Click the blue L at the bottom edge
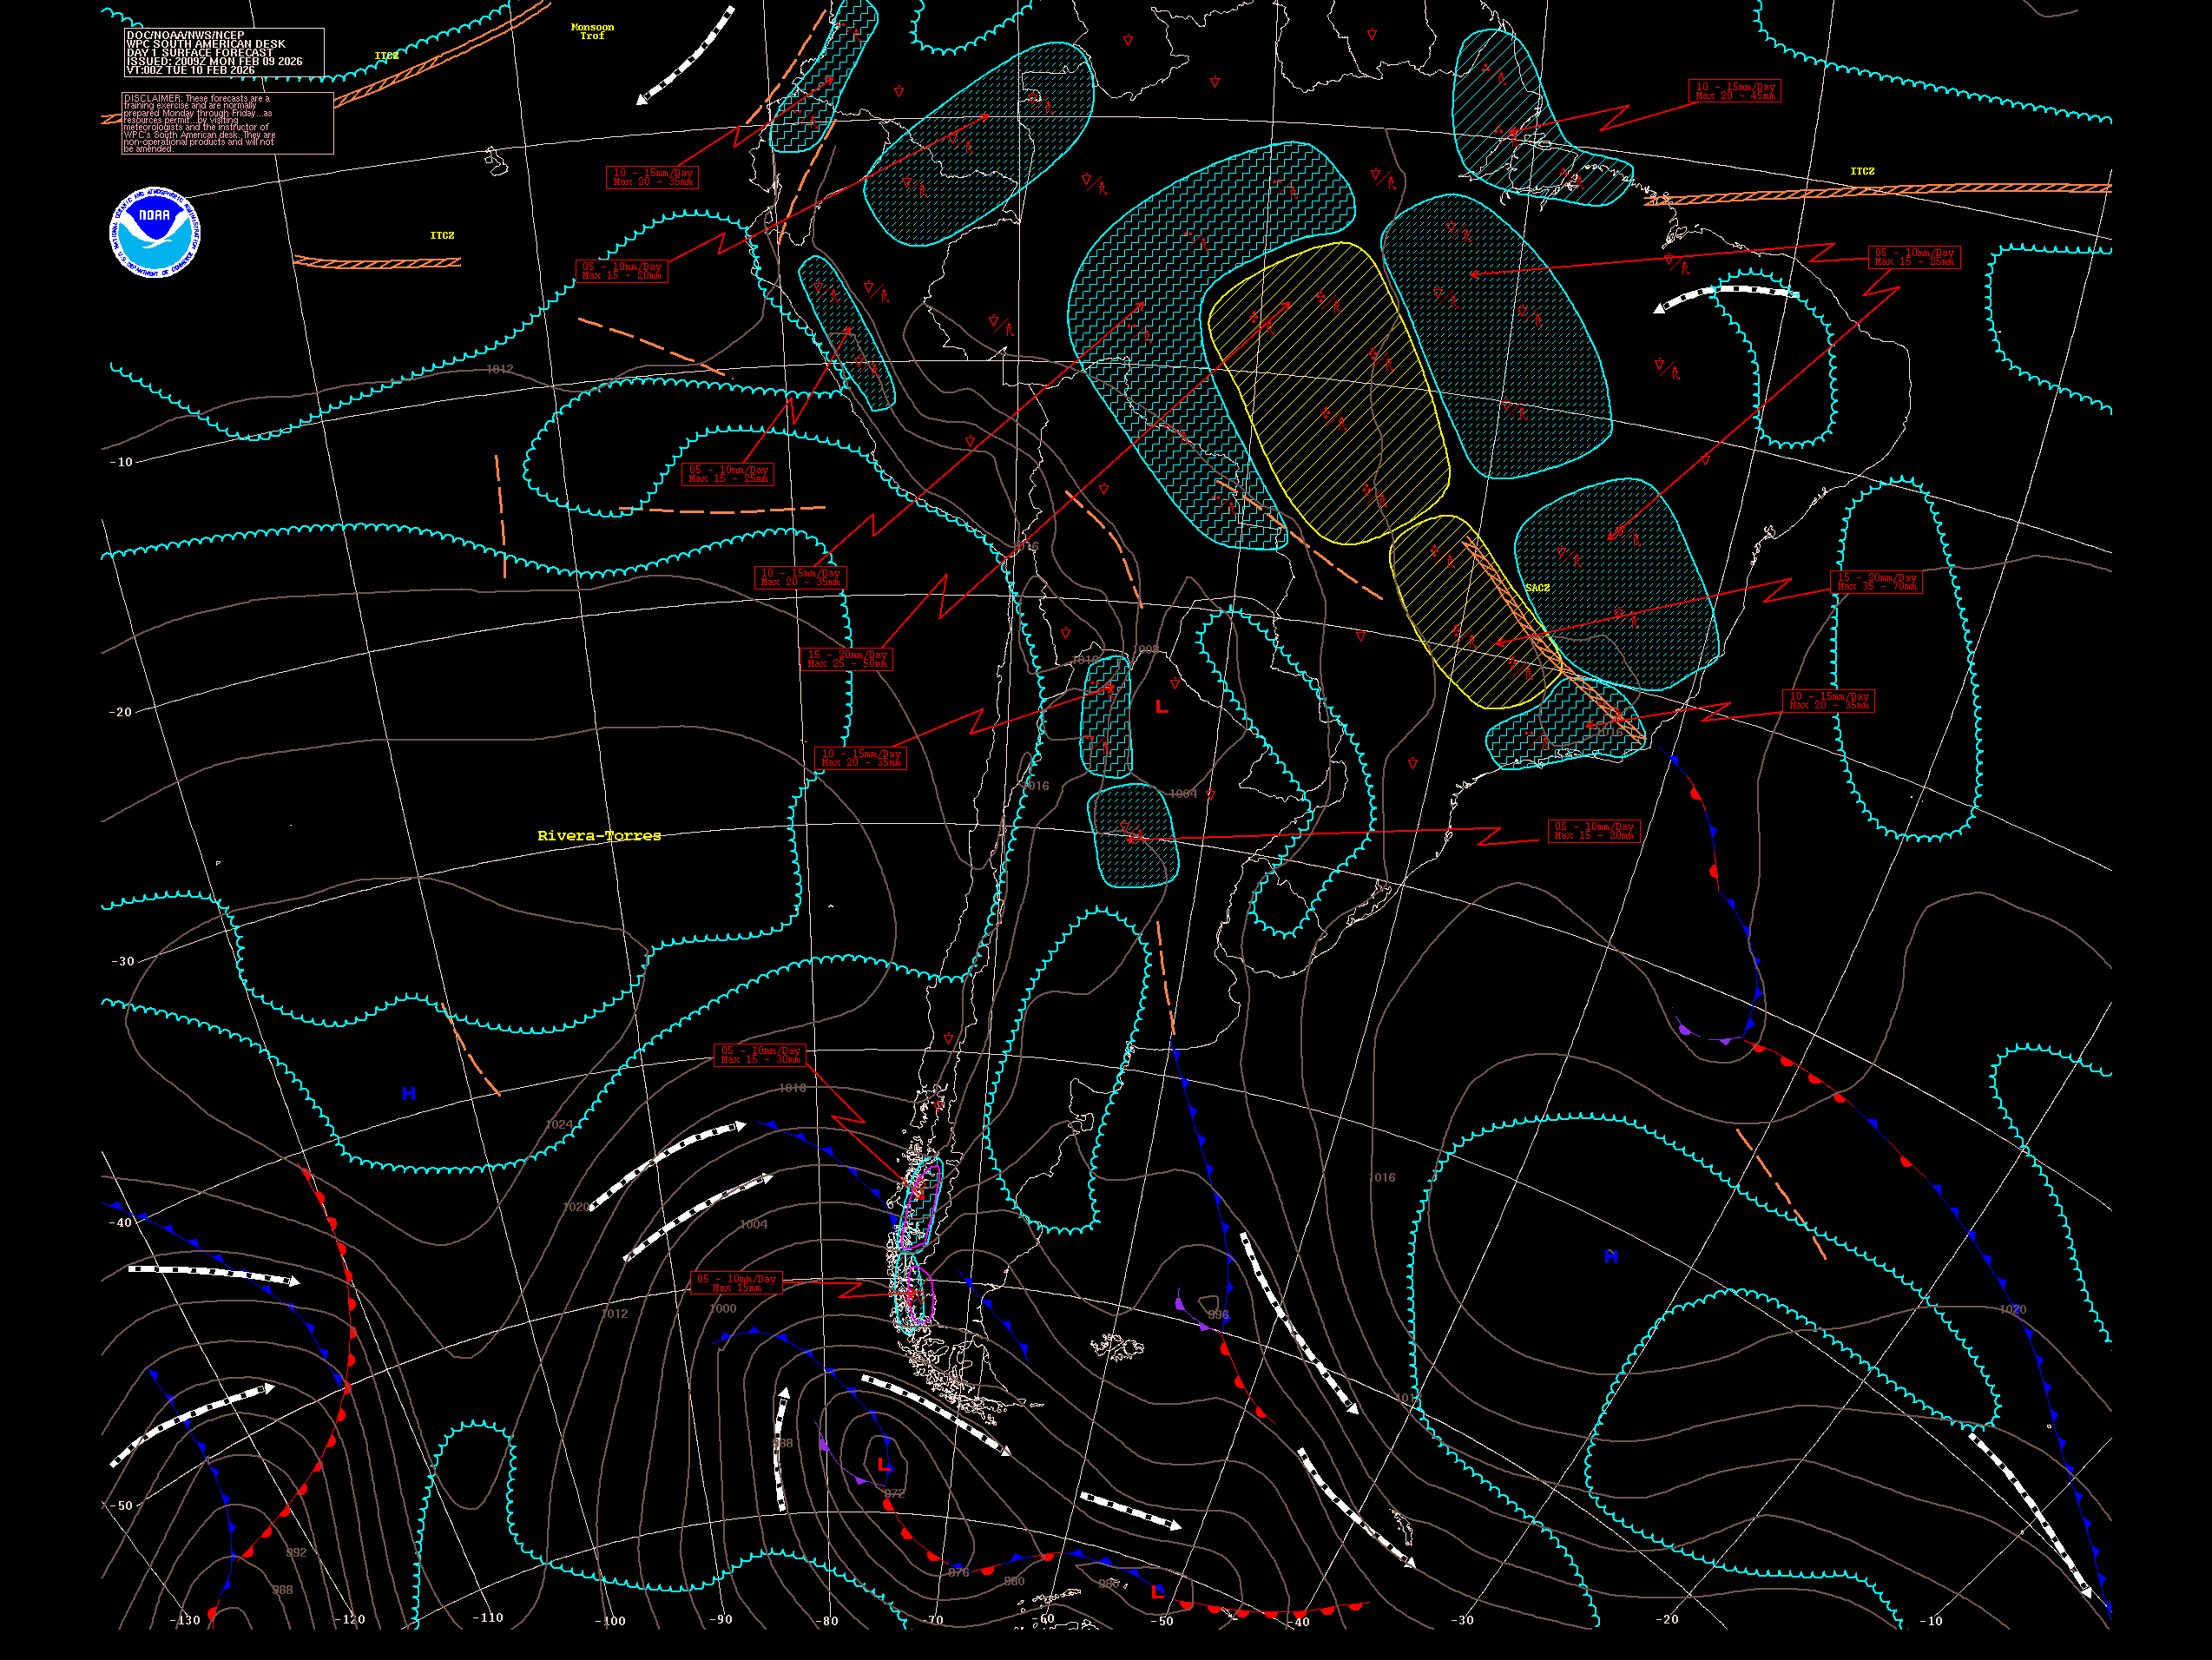The width and height of the screenshot is (2212, 1660). pos(1158,1591)
